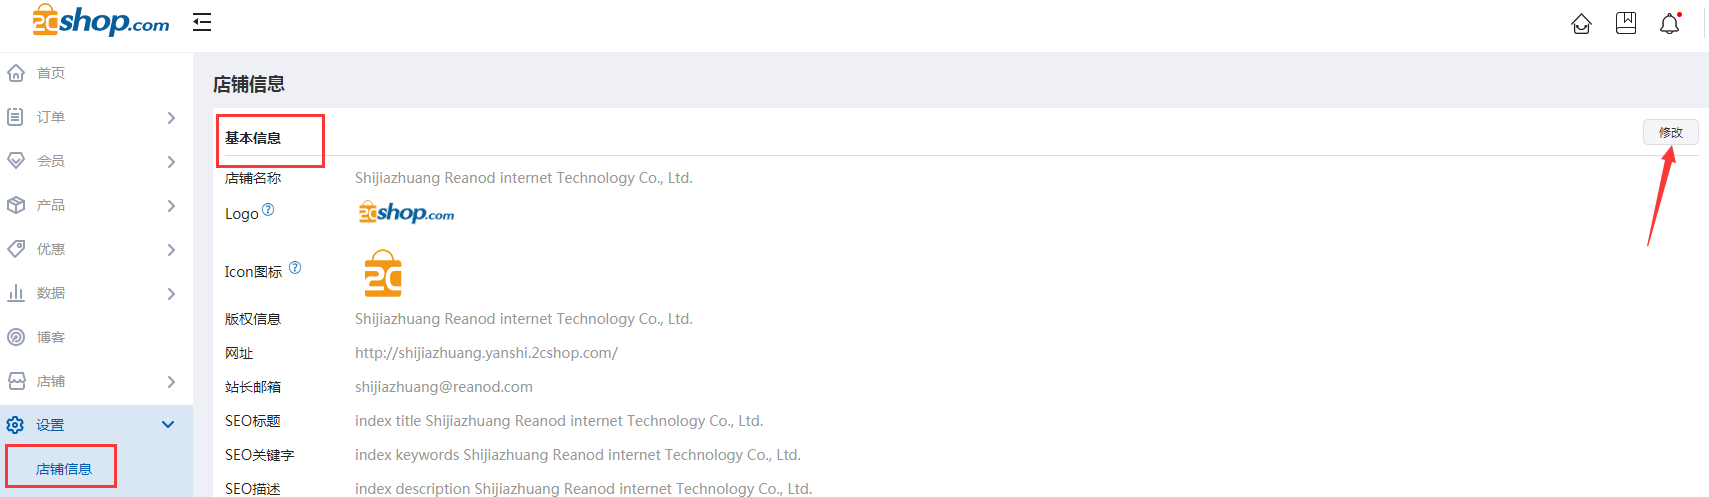Image resolution: width=1709 pixels, height=497 pixels.
Task: Collapse the 设置 settings menu chevron
Action: (x=168, y=425)
